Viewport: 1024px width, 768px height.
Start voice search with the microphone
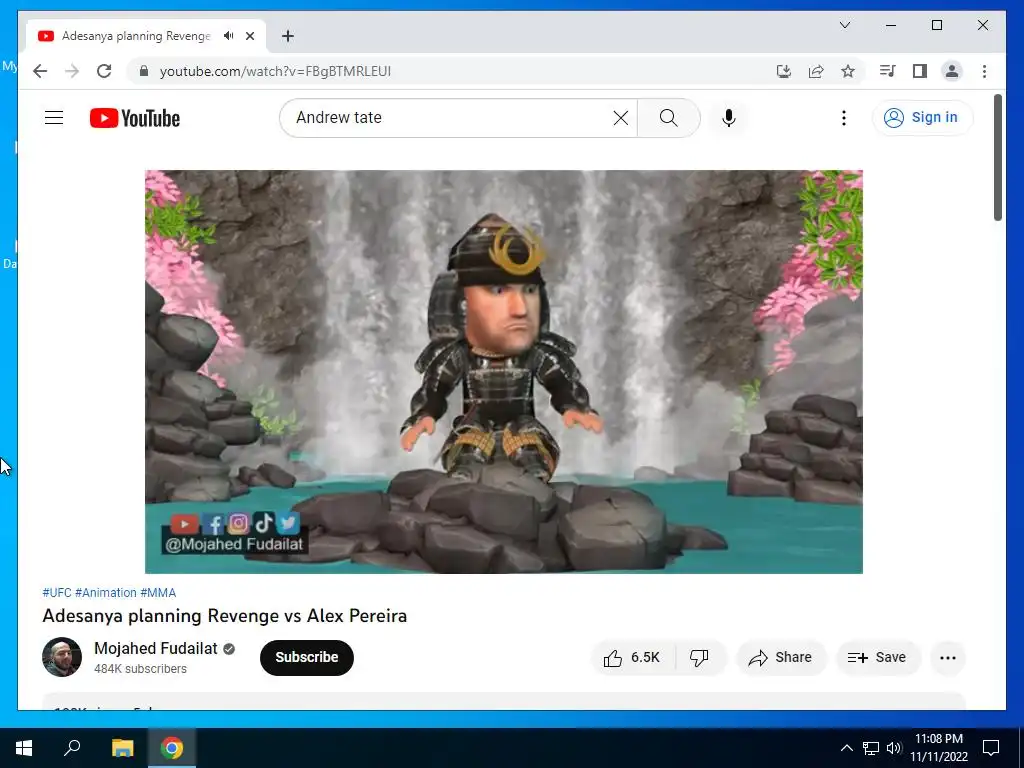click(x=729, y=118)
